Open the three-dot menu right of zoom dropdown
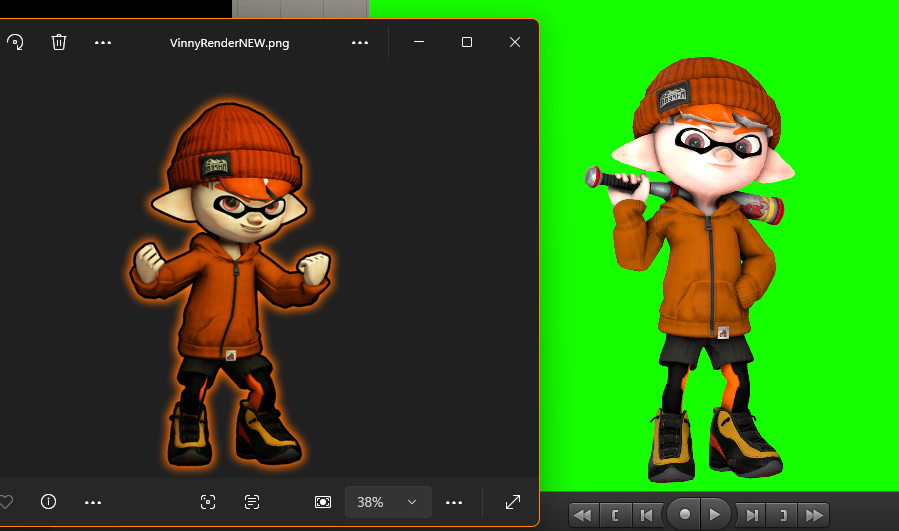The height and width of the screenshot is (531, 899). 454,503
